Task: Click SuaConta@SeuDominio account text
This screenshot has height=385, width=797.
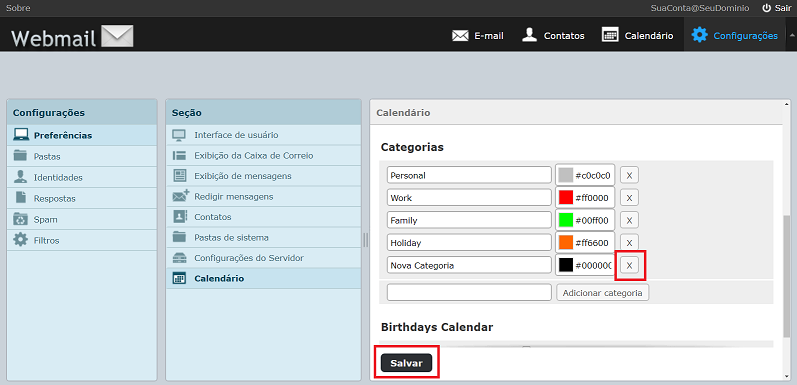Action: pyautogui.click(x=699, y=8)
